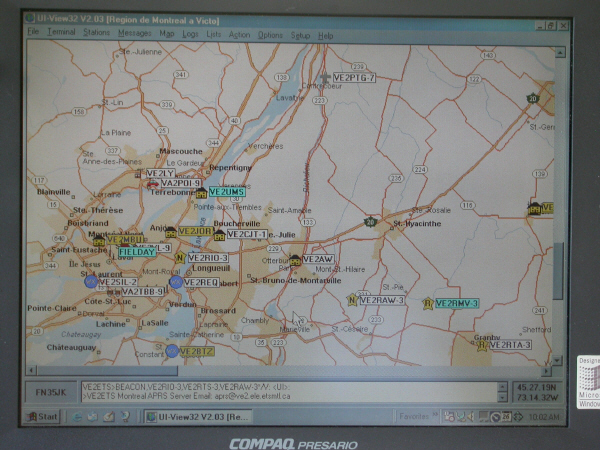Open the Stations menu
This screenshot has height=450, width=600.
(x=96, y=34)
